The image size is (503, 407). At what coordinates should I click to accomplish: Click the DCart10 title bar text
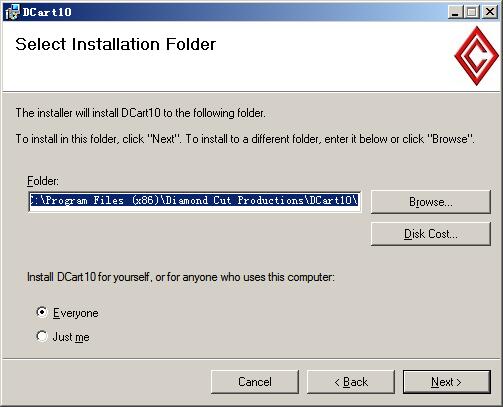pos(47,12)
